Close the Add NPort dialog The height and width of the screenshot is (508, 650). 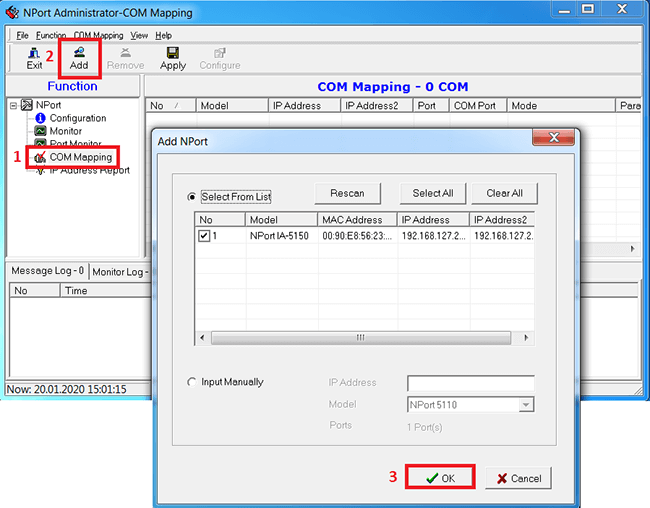(x=553, y=137)
